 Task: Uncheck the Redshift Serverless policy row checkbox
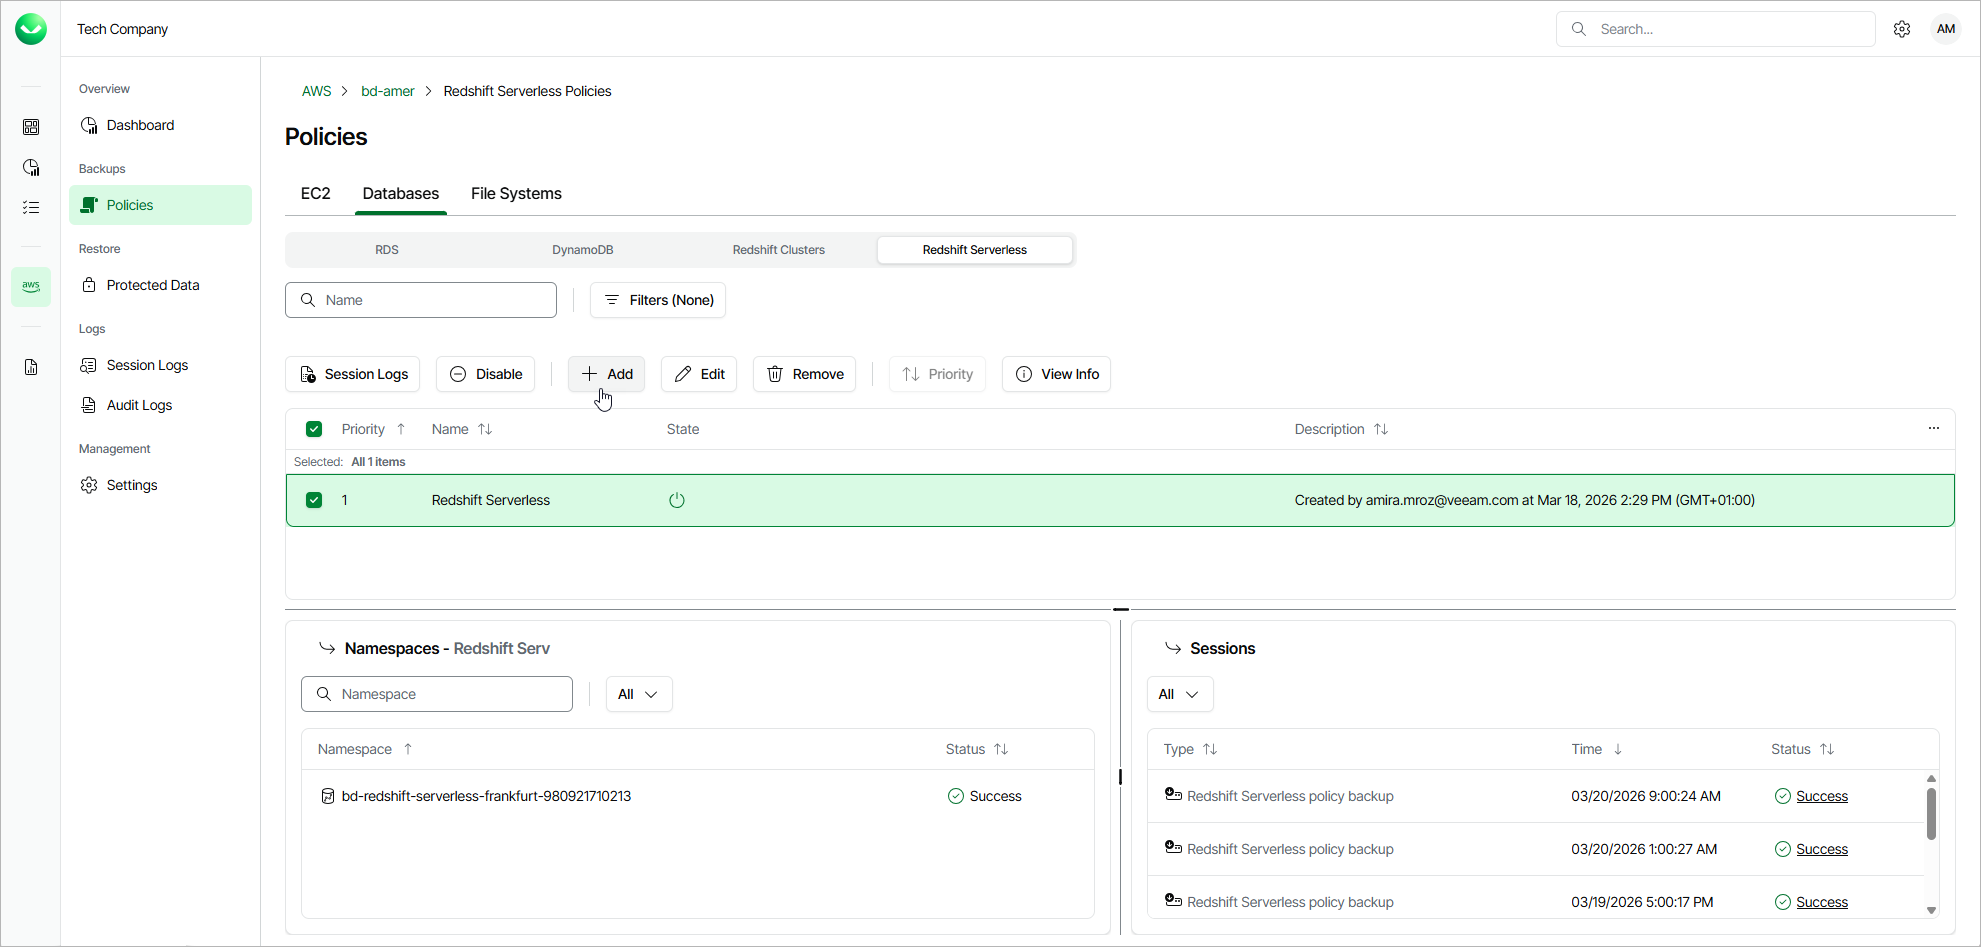tap(314, 500)
